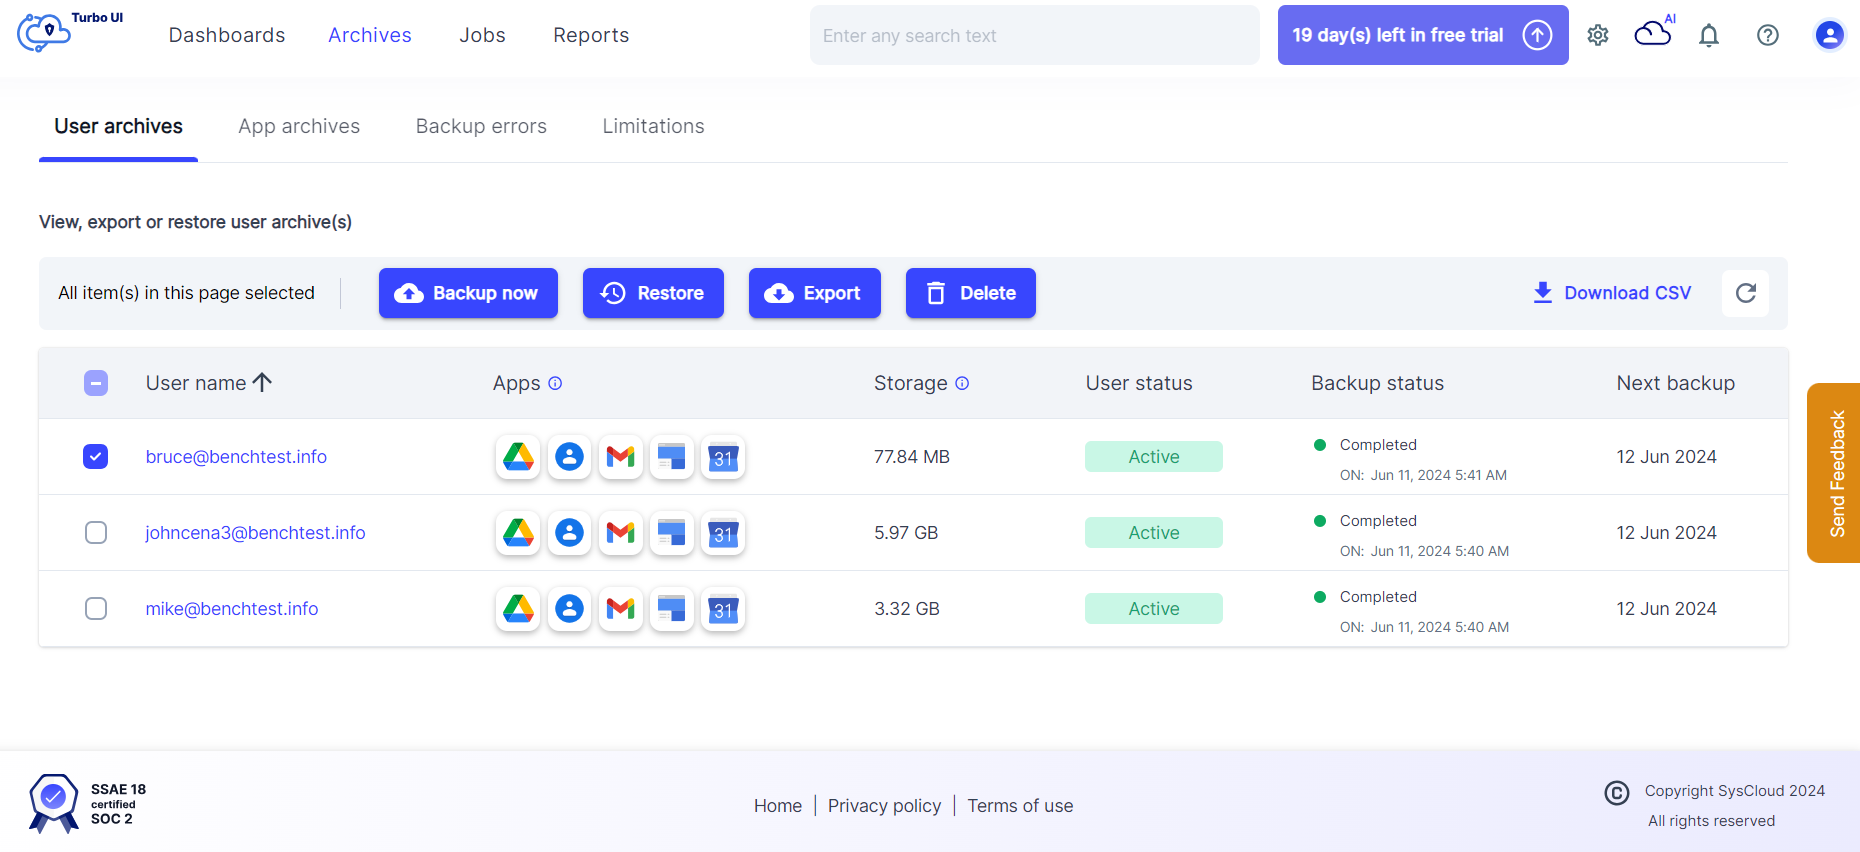
Task: Click into the search text field
Action: (x=1034, y=36)
